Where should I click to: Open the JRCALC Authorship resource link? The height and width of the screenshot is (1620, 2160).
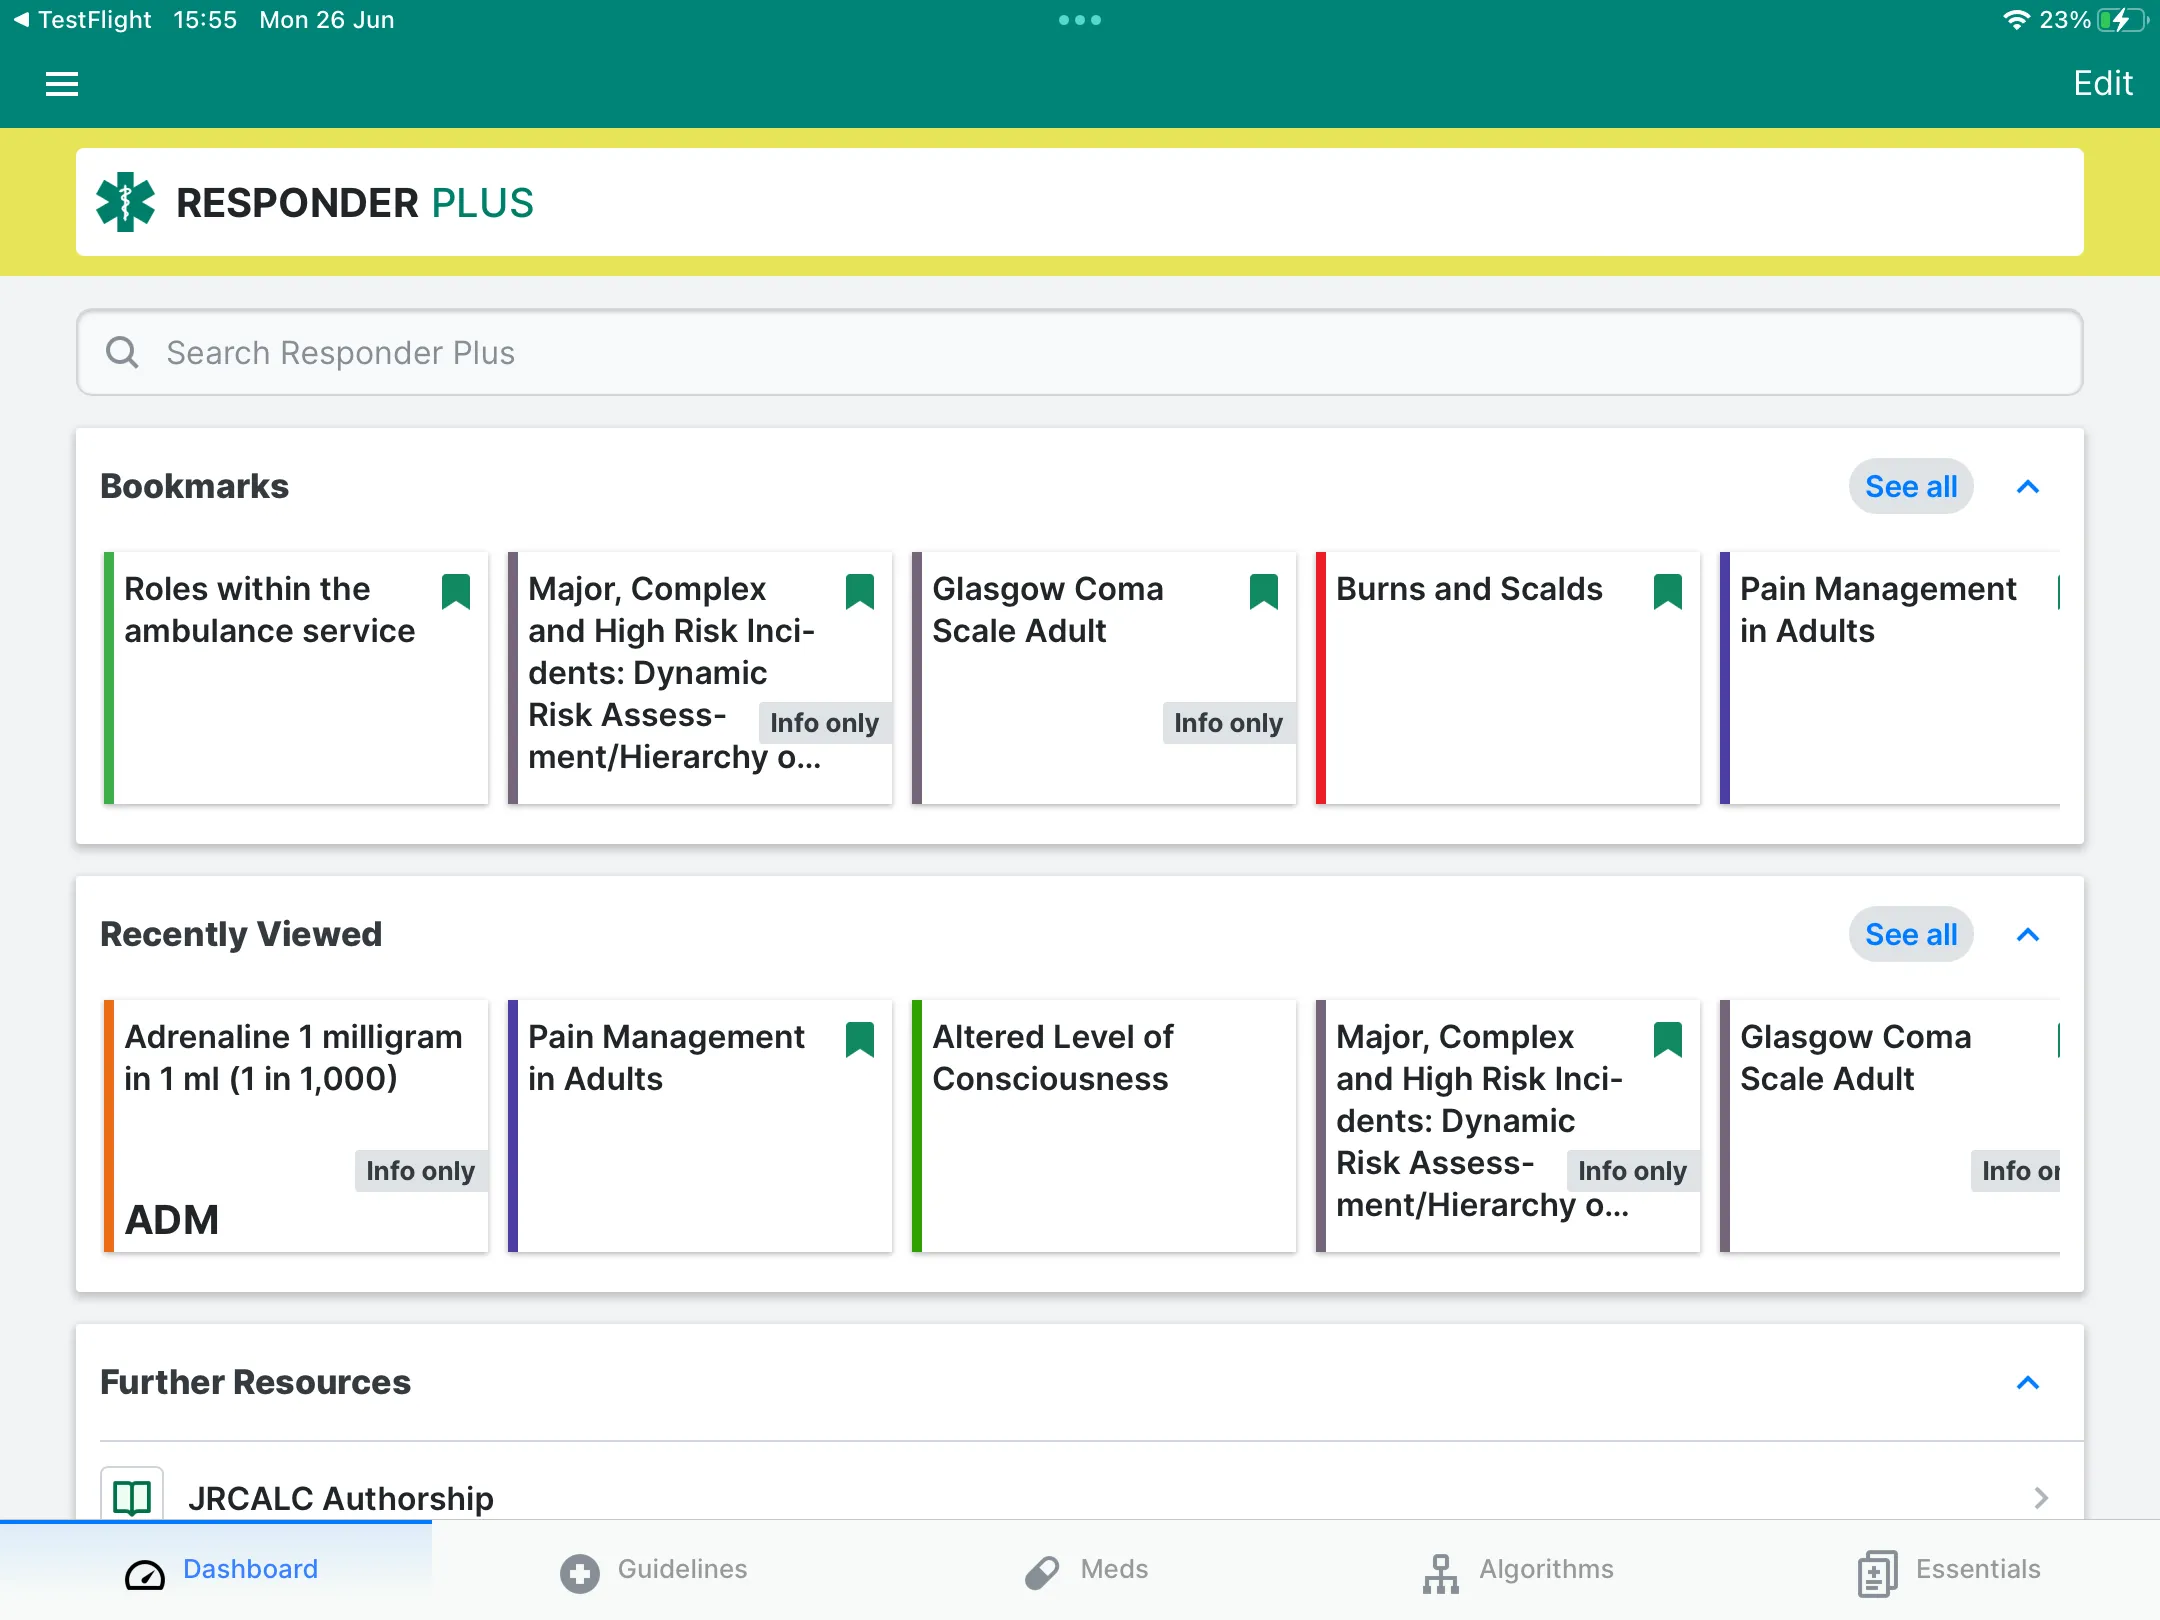click(1082, 1497)
